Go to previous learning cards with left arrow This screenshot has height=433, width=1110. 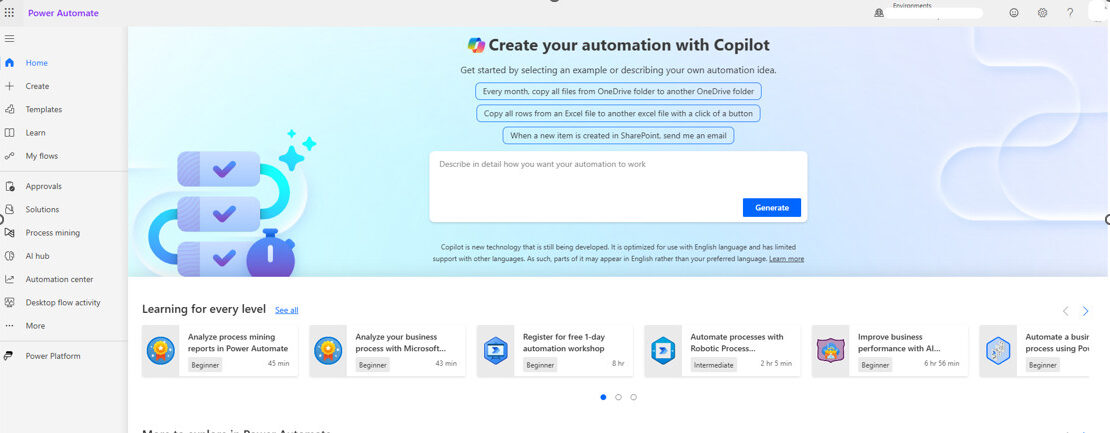(1065, 311)
